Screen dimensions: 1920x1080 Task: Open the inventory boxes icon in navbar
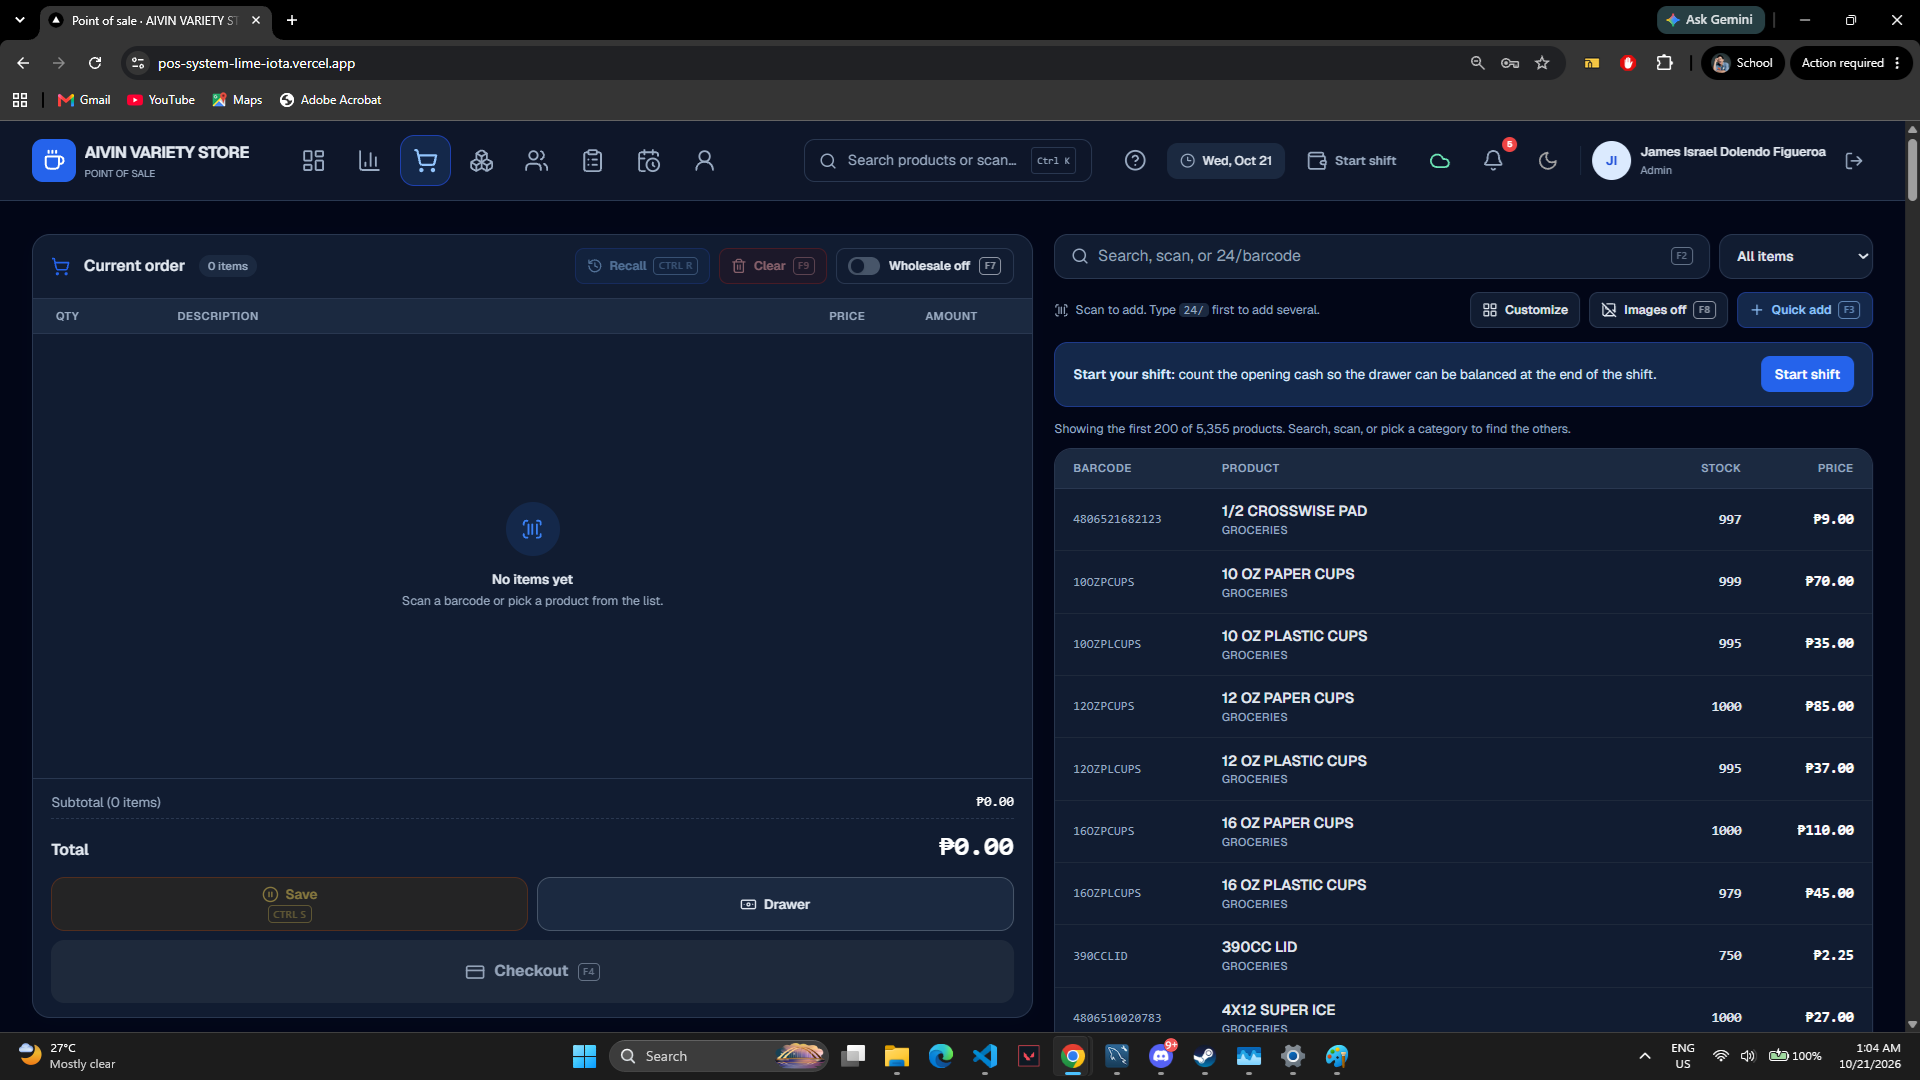(481, 161)
